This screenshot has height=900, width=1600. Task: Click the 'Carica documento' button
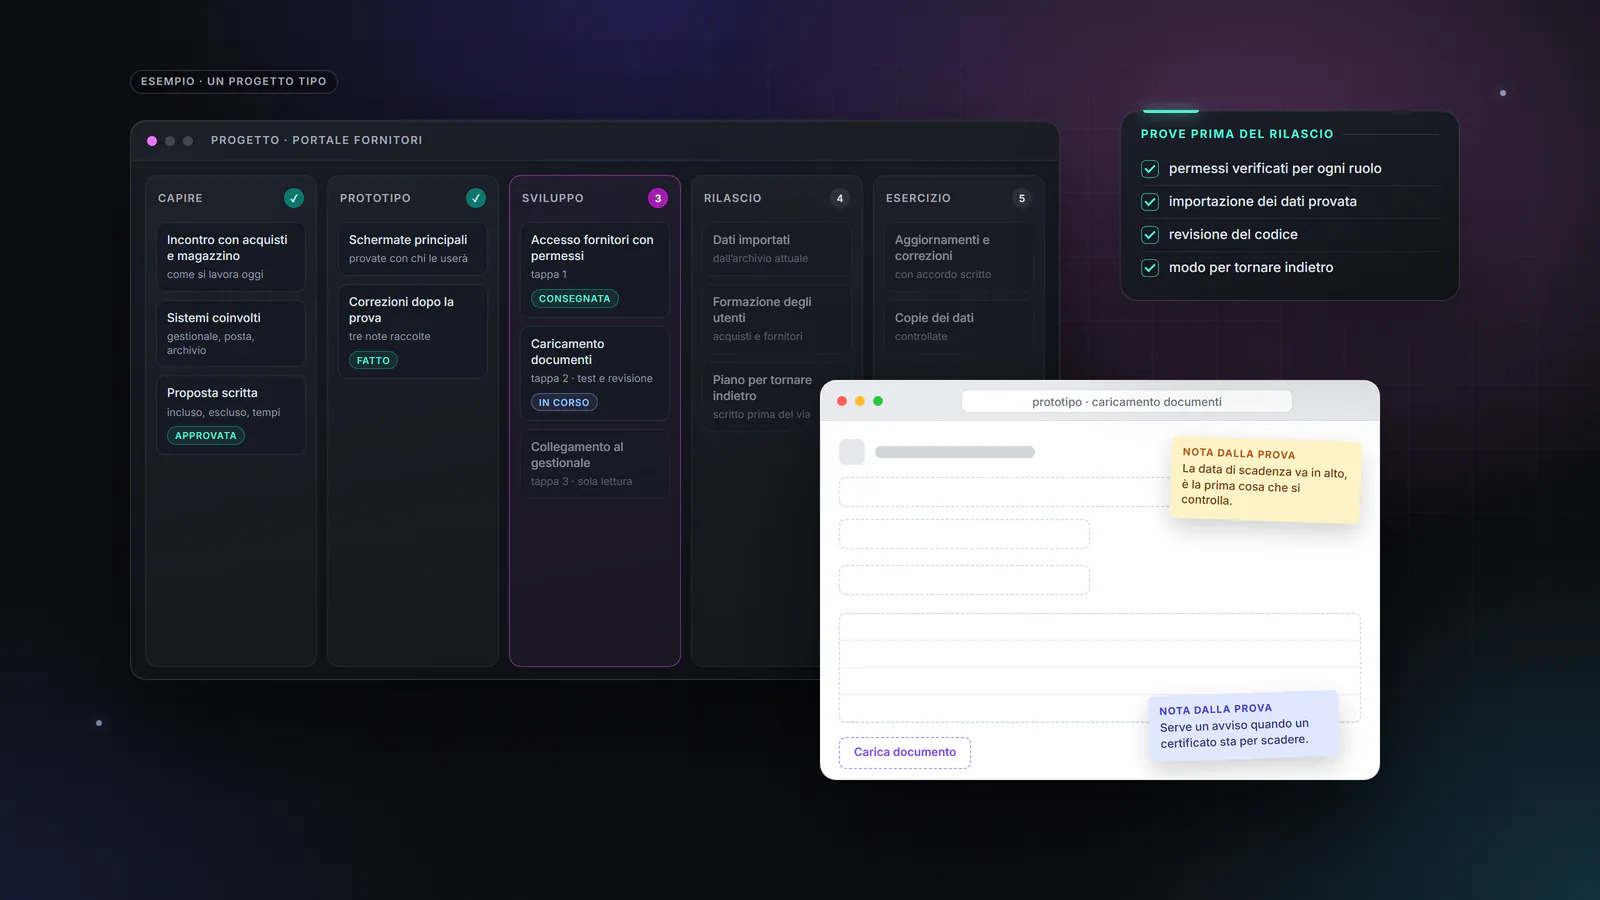tap(905, 752)
